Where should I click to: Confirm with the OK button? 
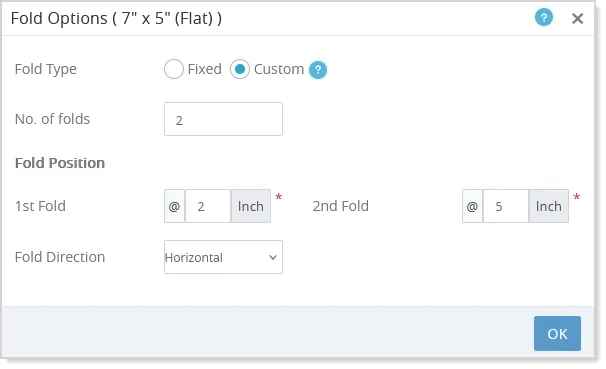click(557, 333)
